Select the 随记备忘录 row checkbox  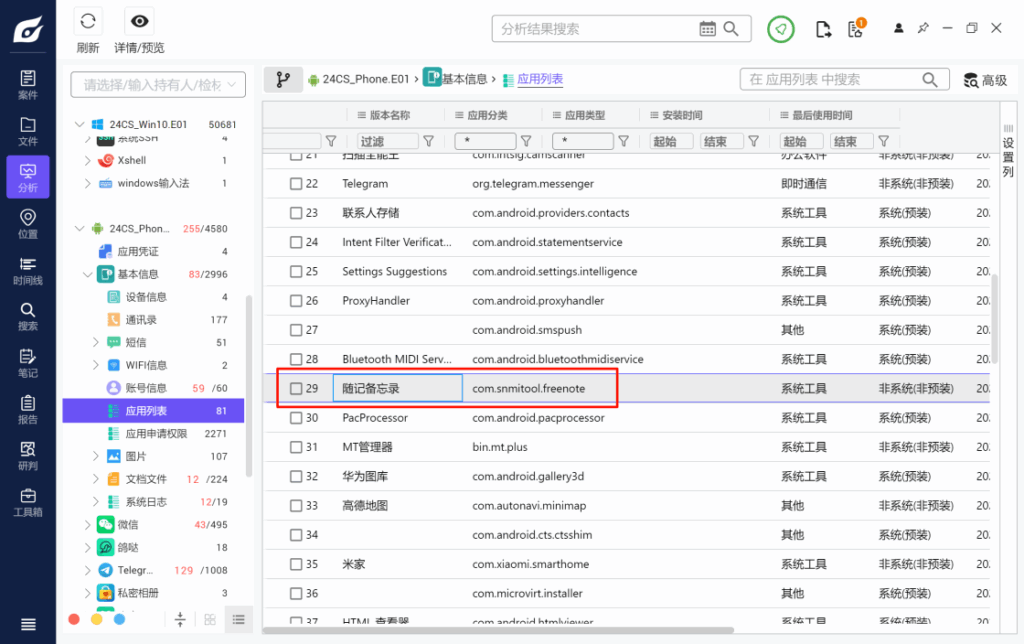click(x=294, y=388)
